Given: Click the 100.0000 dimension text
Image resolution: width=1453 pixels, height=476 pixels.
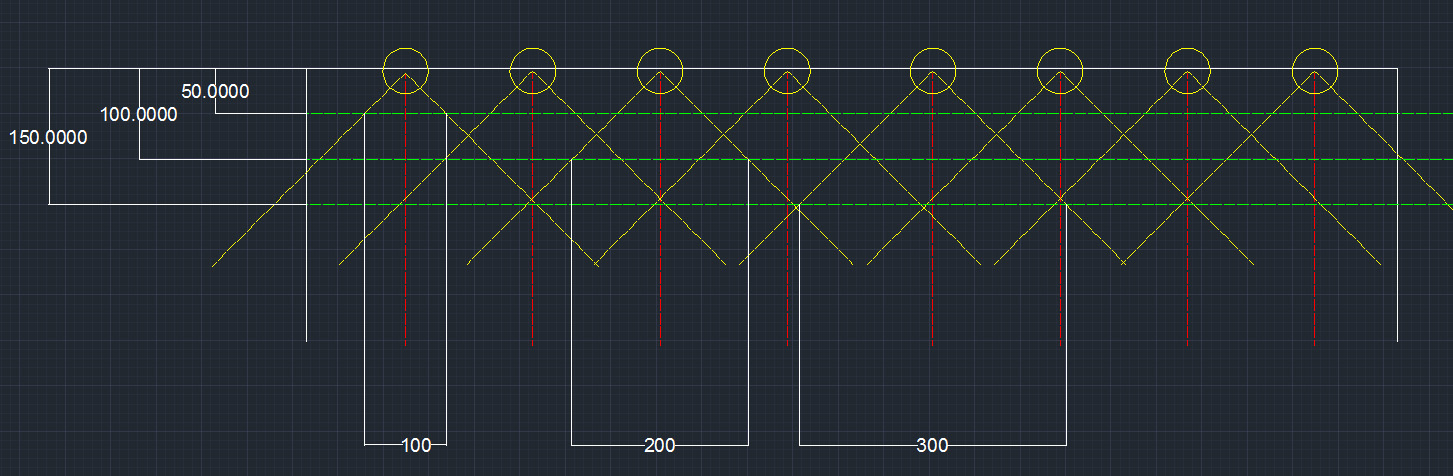Looking at the screenshot, I should [x=139, y=115].
